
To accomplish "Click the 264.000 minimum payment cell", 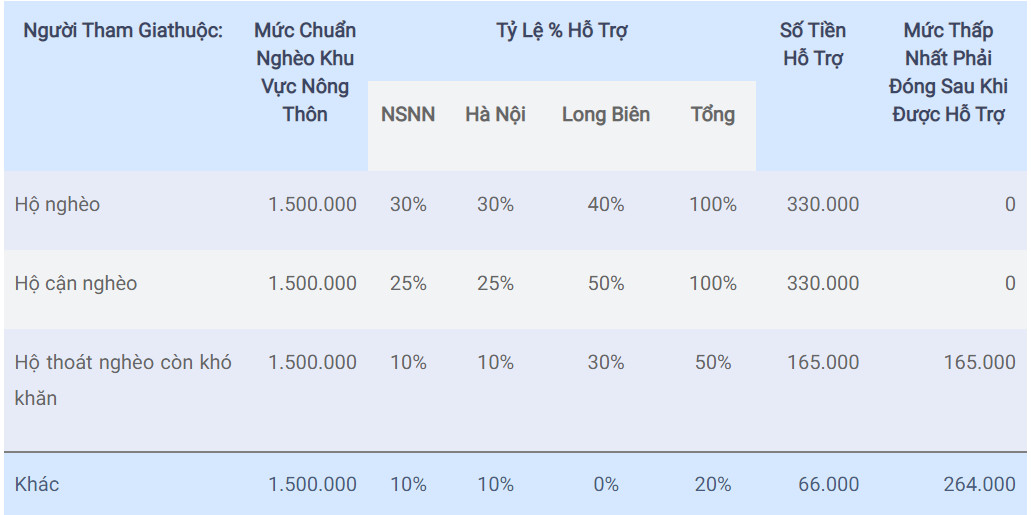I will [979, 484].
